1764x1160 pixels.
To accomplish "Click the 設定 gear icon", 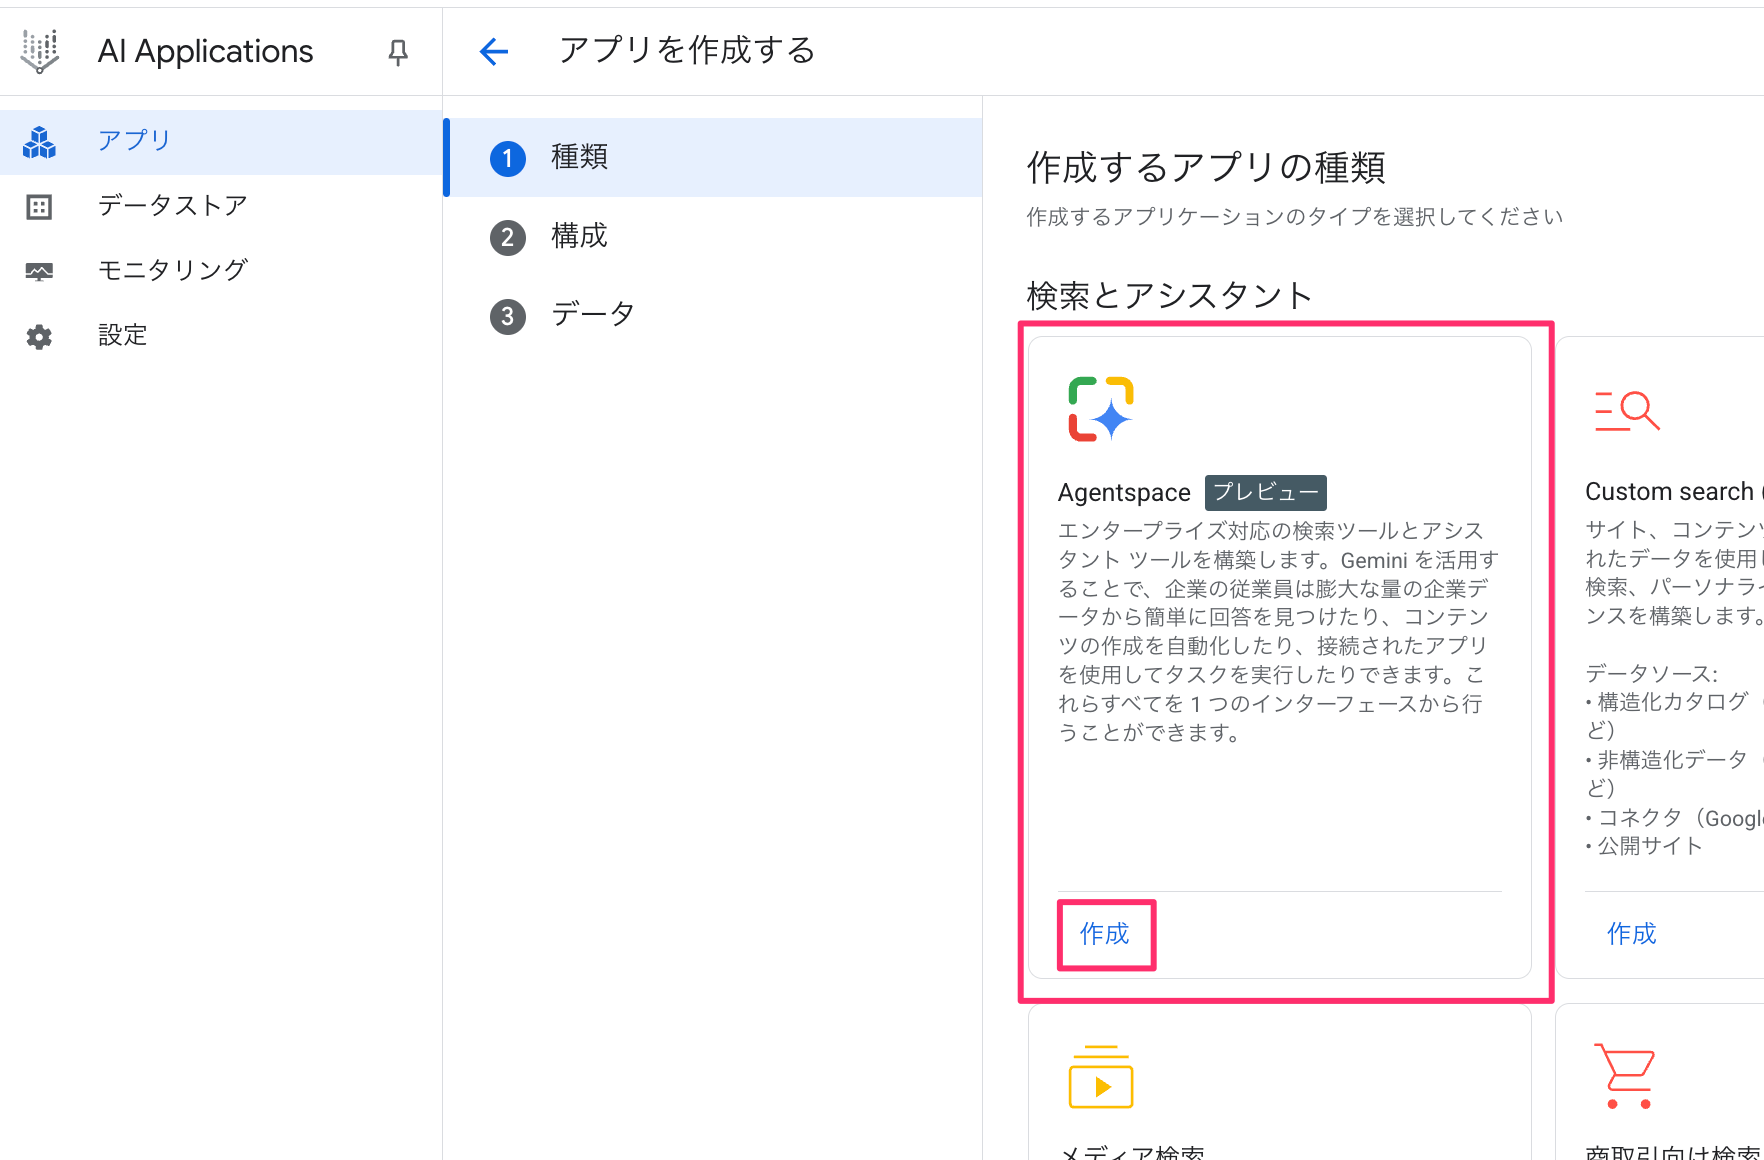I will [x=39, y=337].
